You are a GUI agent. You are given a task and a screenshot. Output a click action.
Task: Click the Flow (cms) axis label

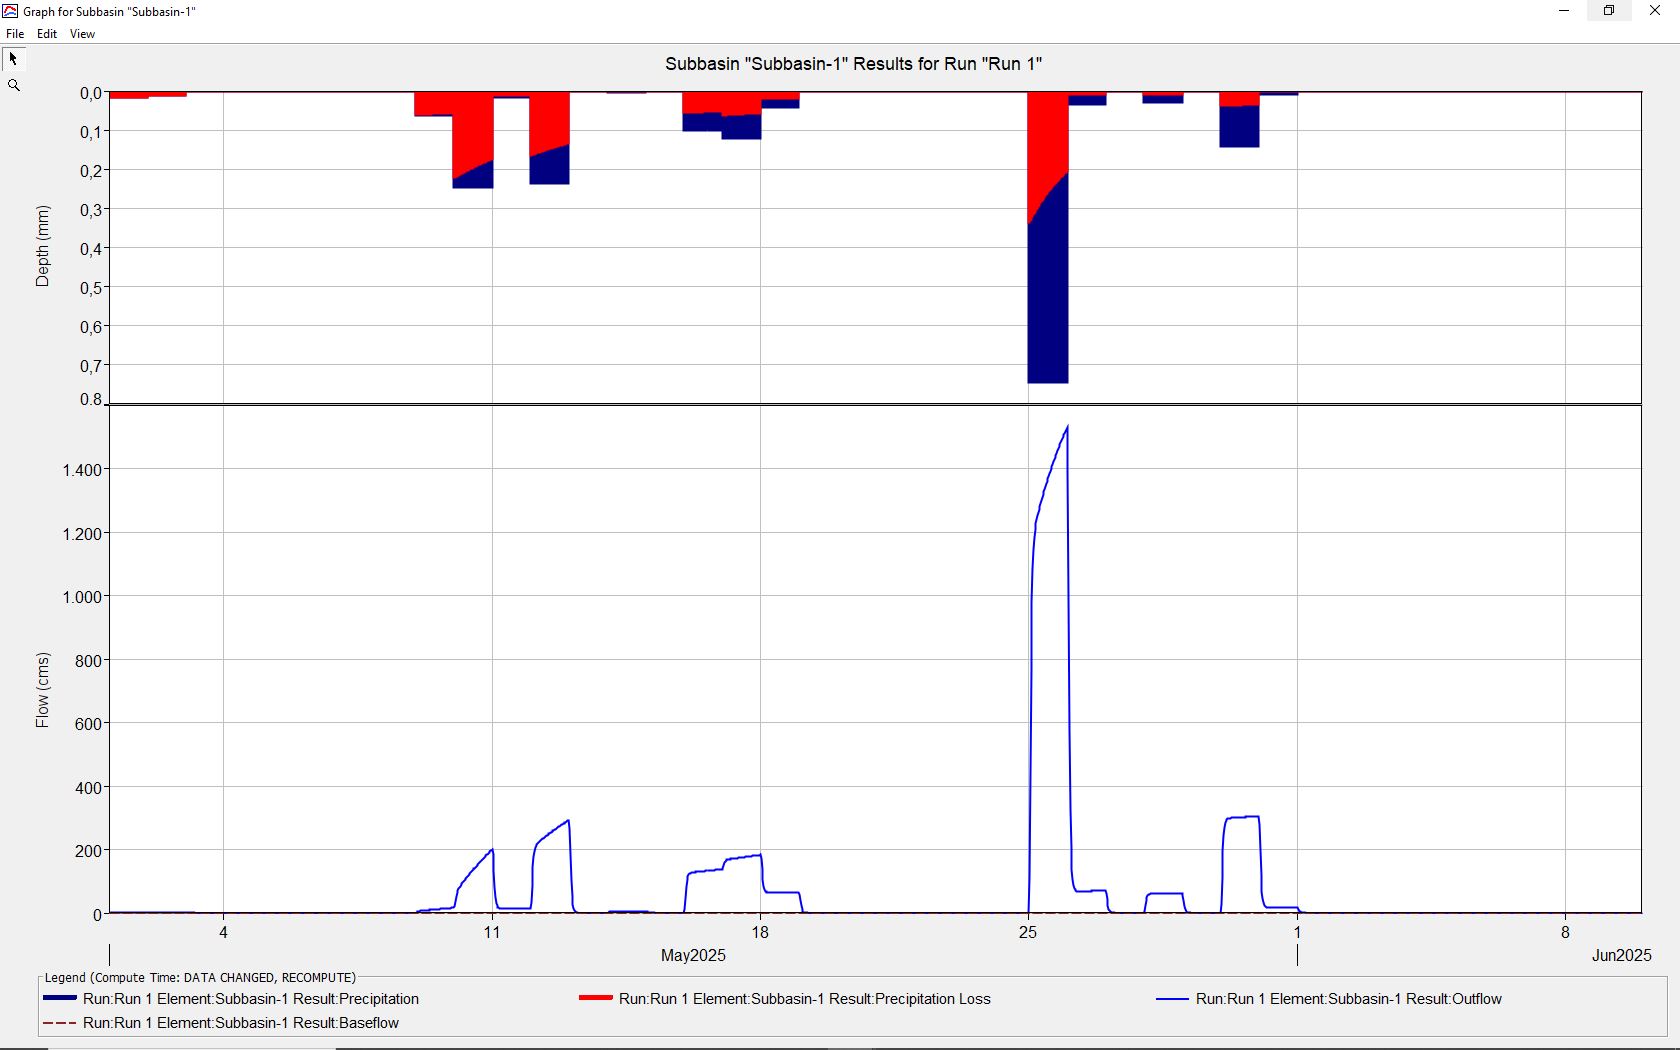coord(42,690)
